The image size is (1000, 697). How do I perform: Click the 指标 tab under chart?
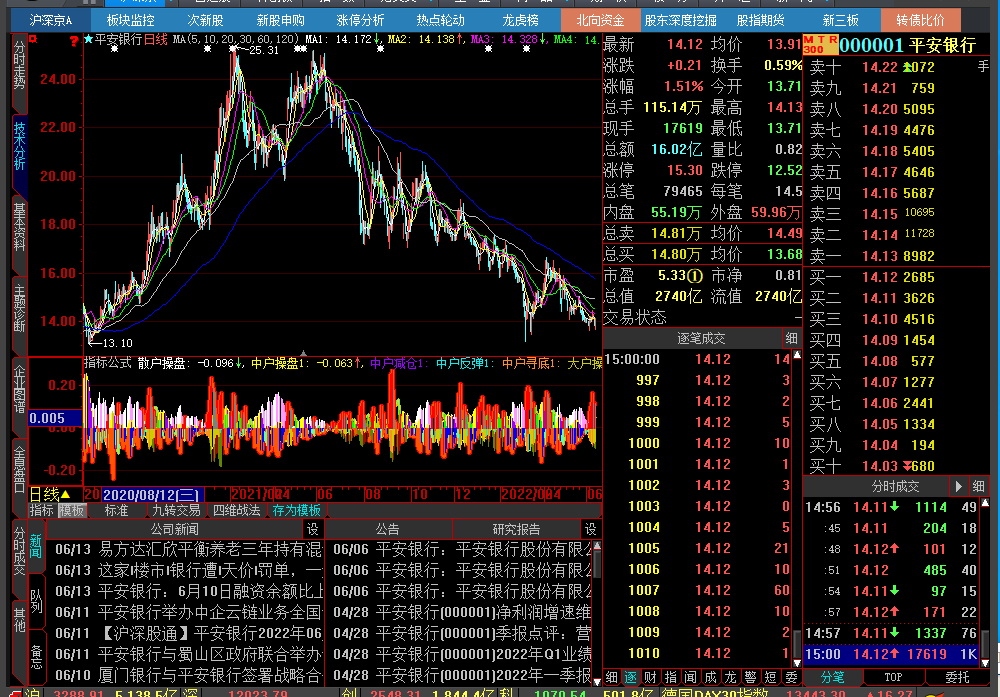click(x=41, y=510)
